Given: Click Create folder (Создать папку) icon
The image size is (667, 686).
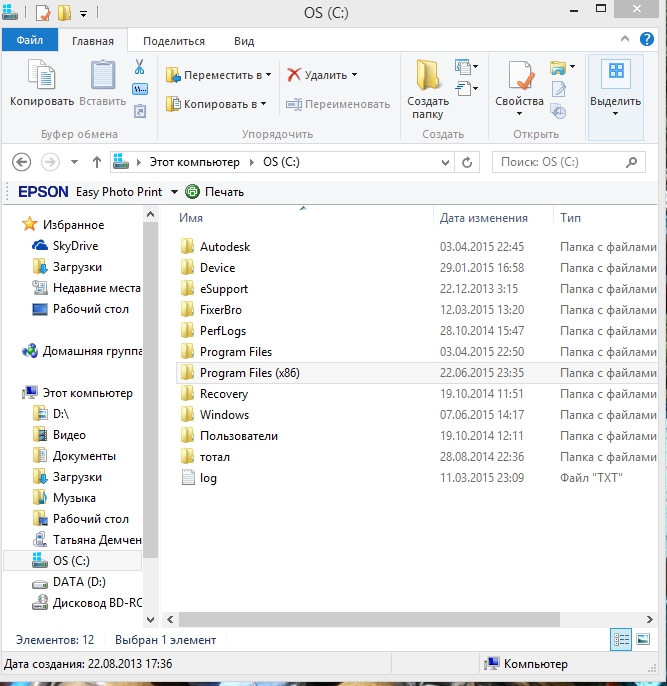Looking at the screenshot, I should tap(428, 87).
